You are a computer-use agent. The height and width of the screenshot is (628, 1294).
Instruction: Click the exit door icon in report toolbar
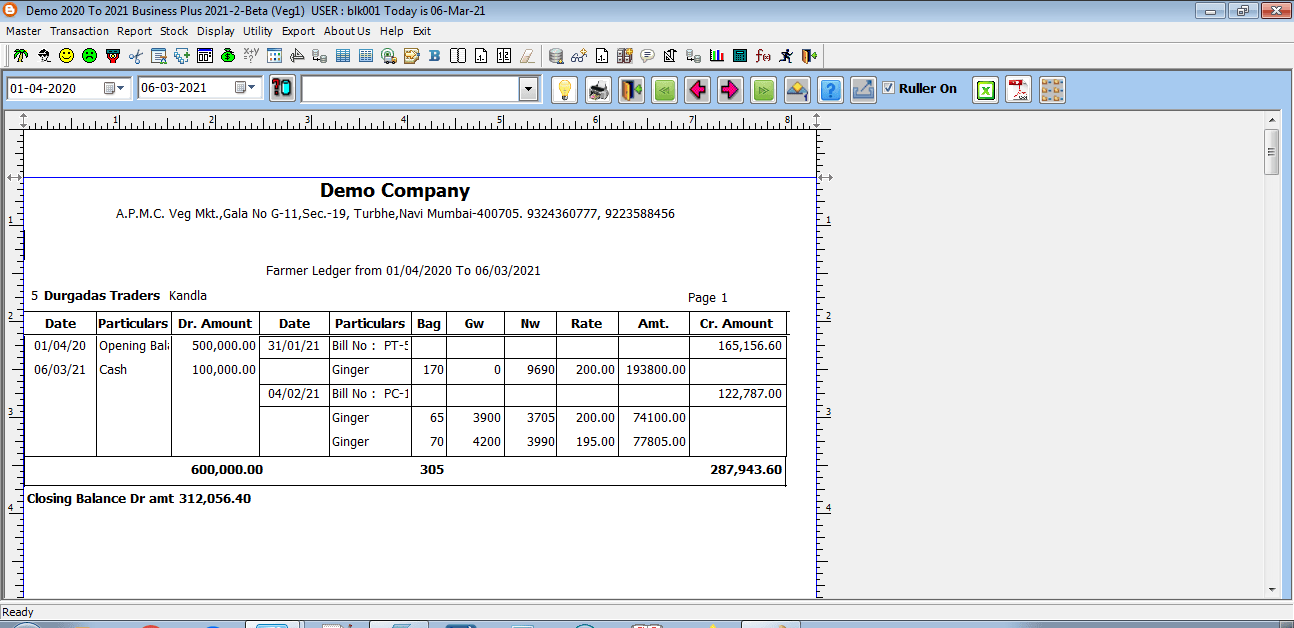click(x=631, y=90)
